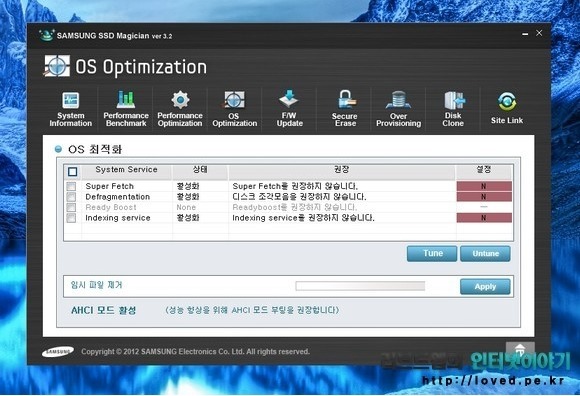This screenshot has height=396, width=580.
Task: Minimize the SSD Magician window
Action: [525, 34]
